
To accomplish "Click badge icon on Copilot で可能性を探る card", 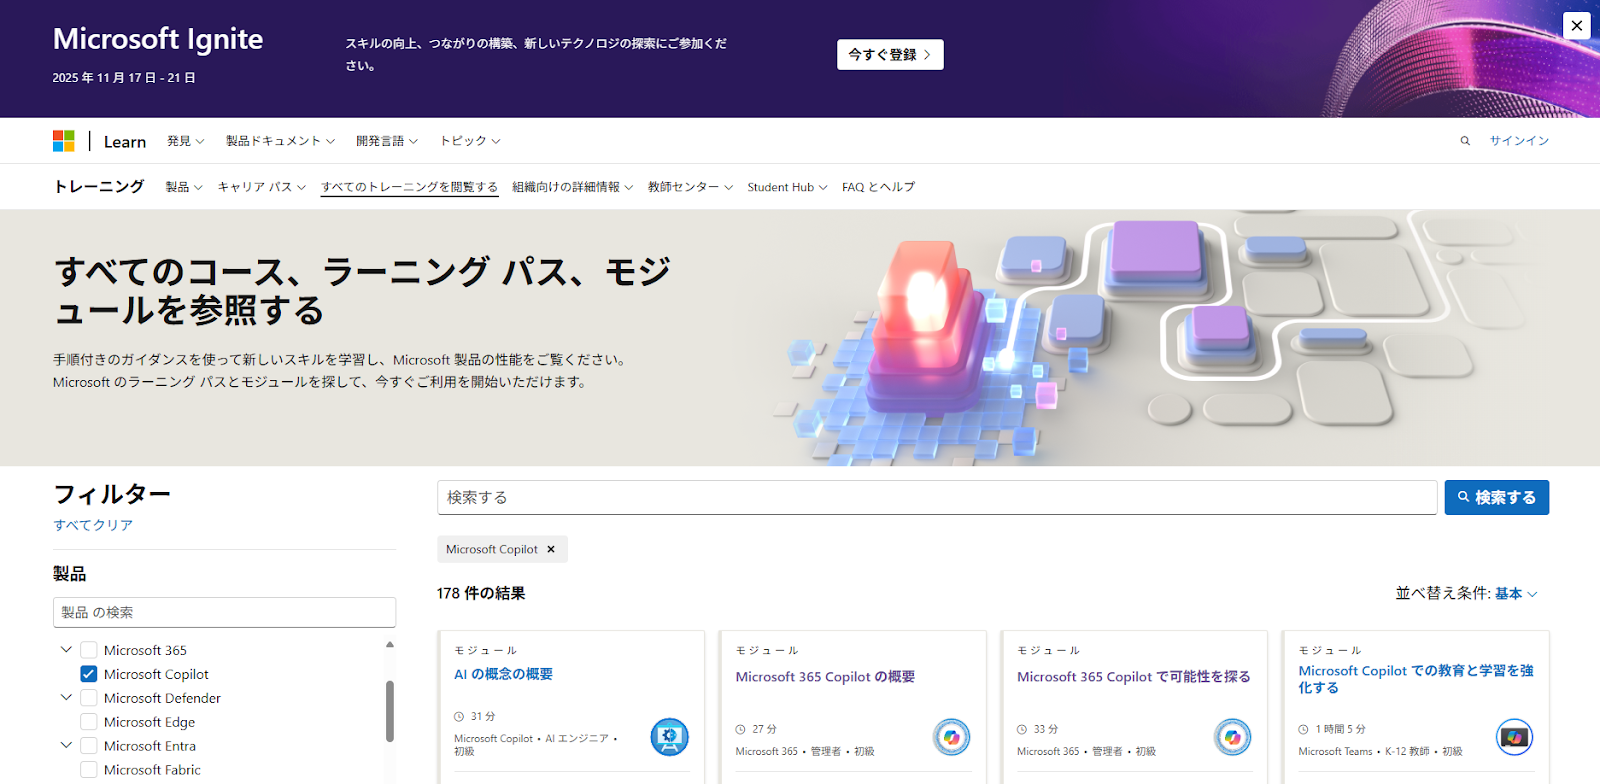I will coord(1233,737).
